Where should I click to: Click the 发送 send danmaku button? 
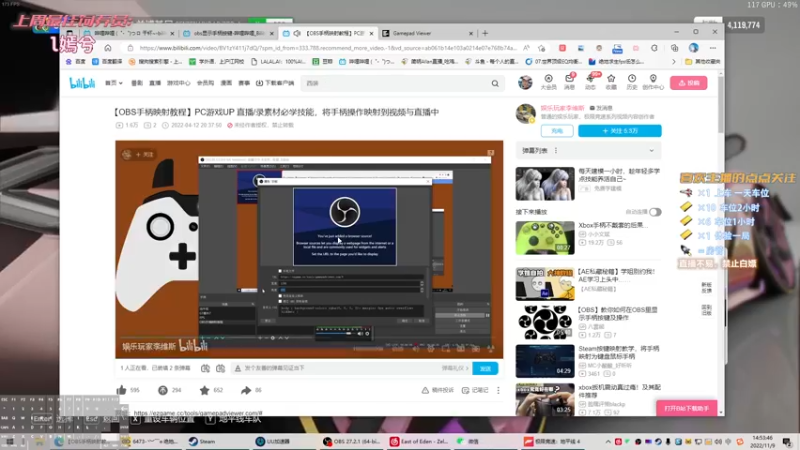point(485,368)
